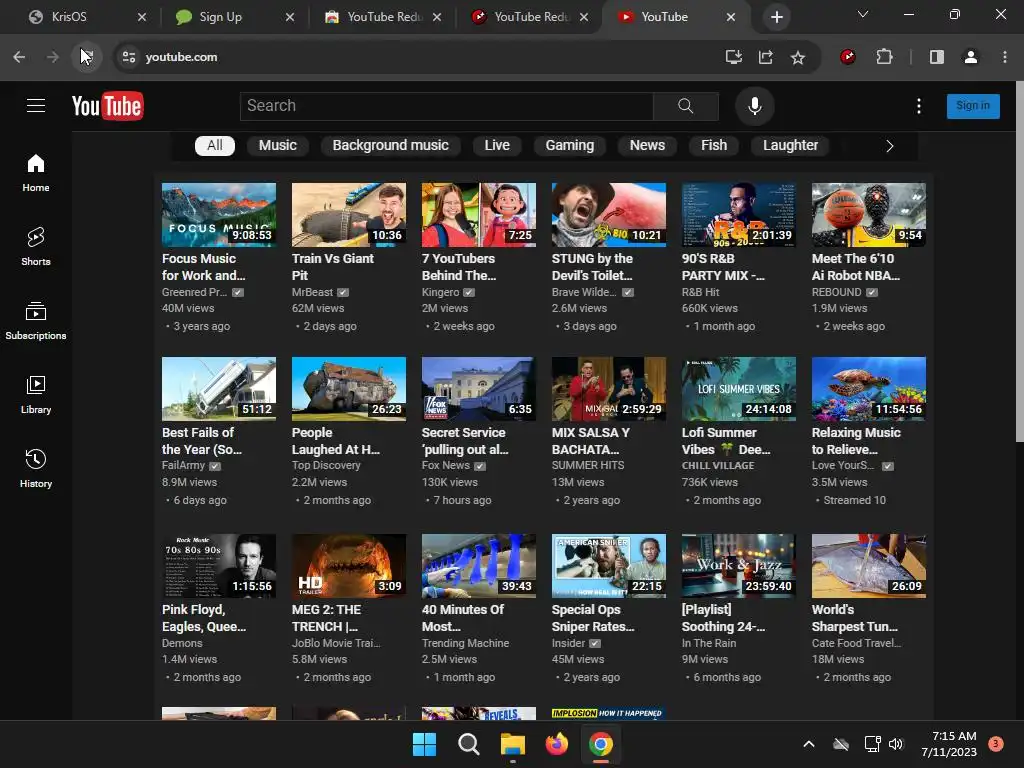Toggle the browser side panel
This screenshot has width=1024, height=768.
coord(936,57)
